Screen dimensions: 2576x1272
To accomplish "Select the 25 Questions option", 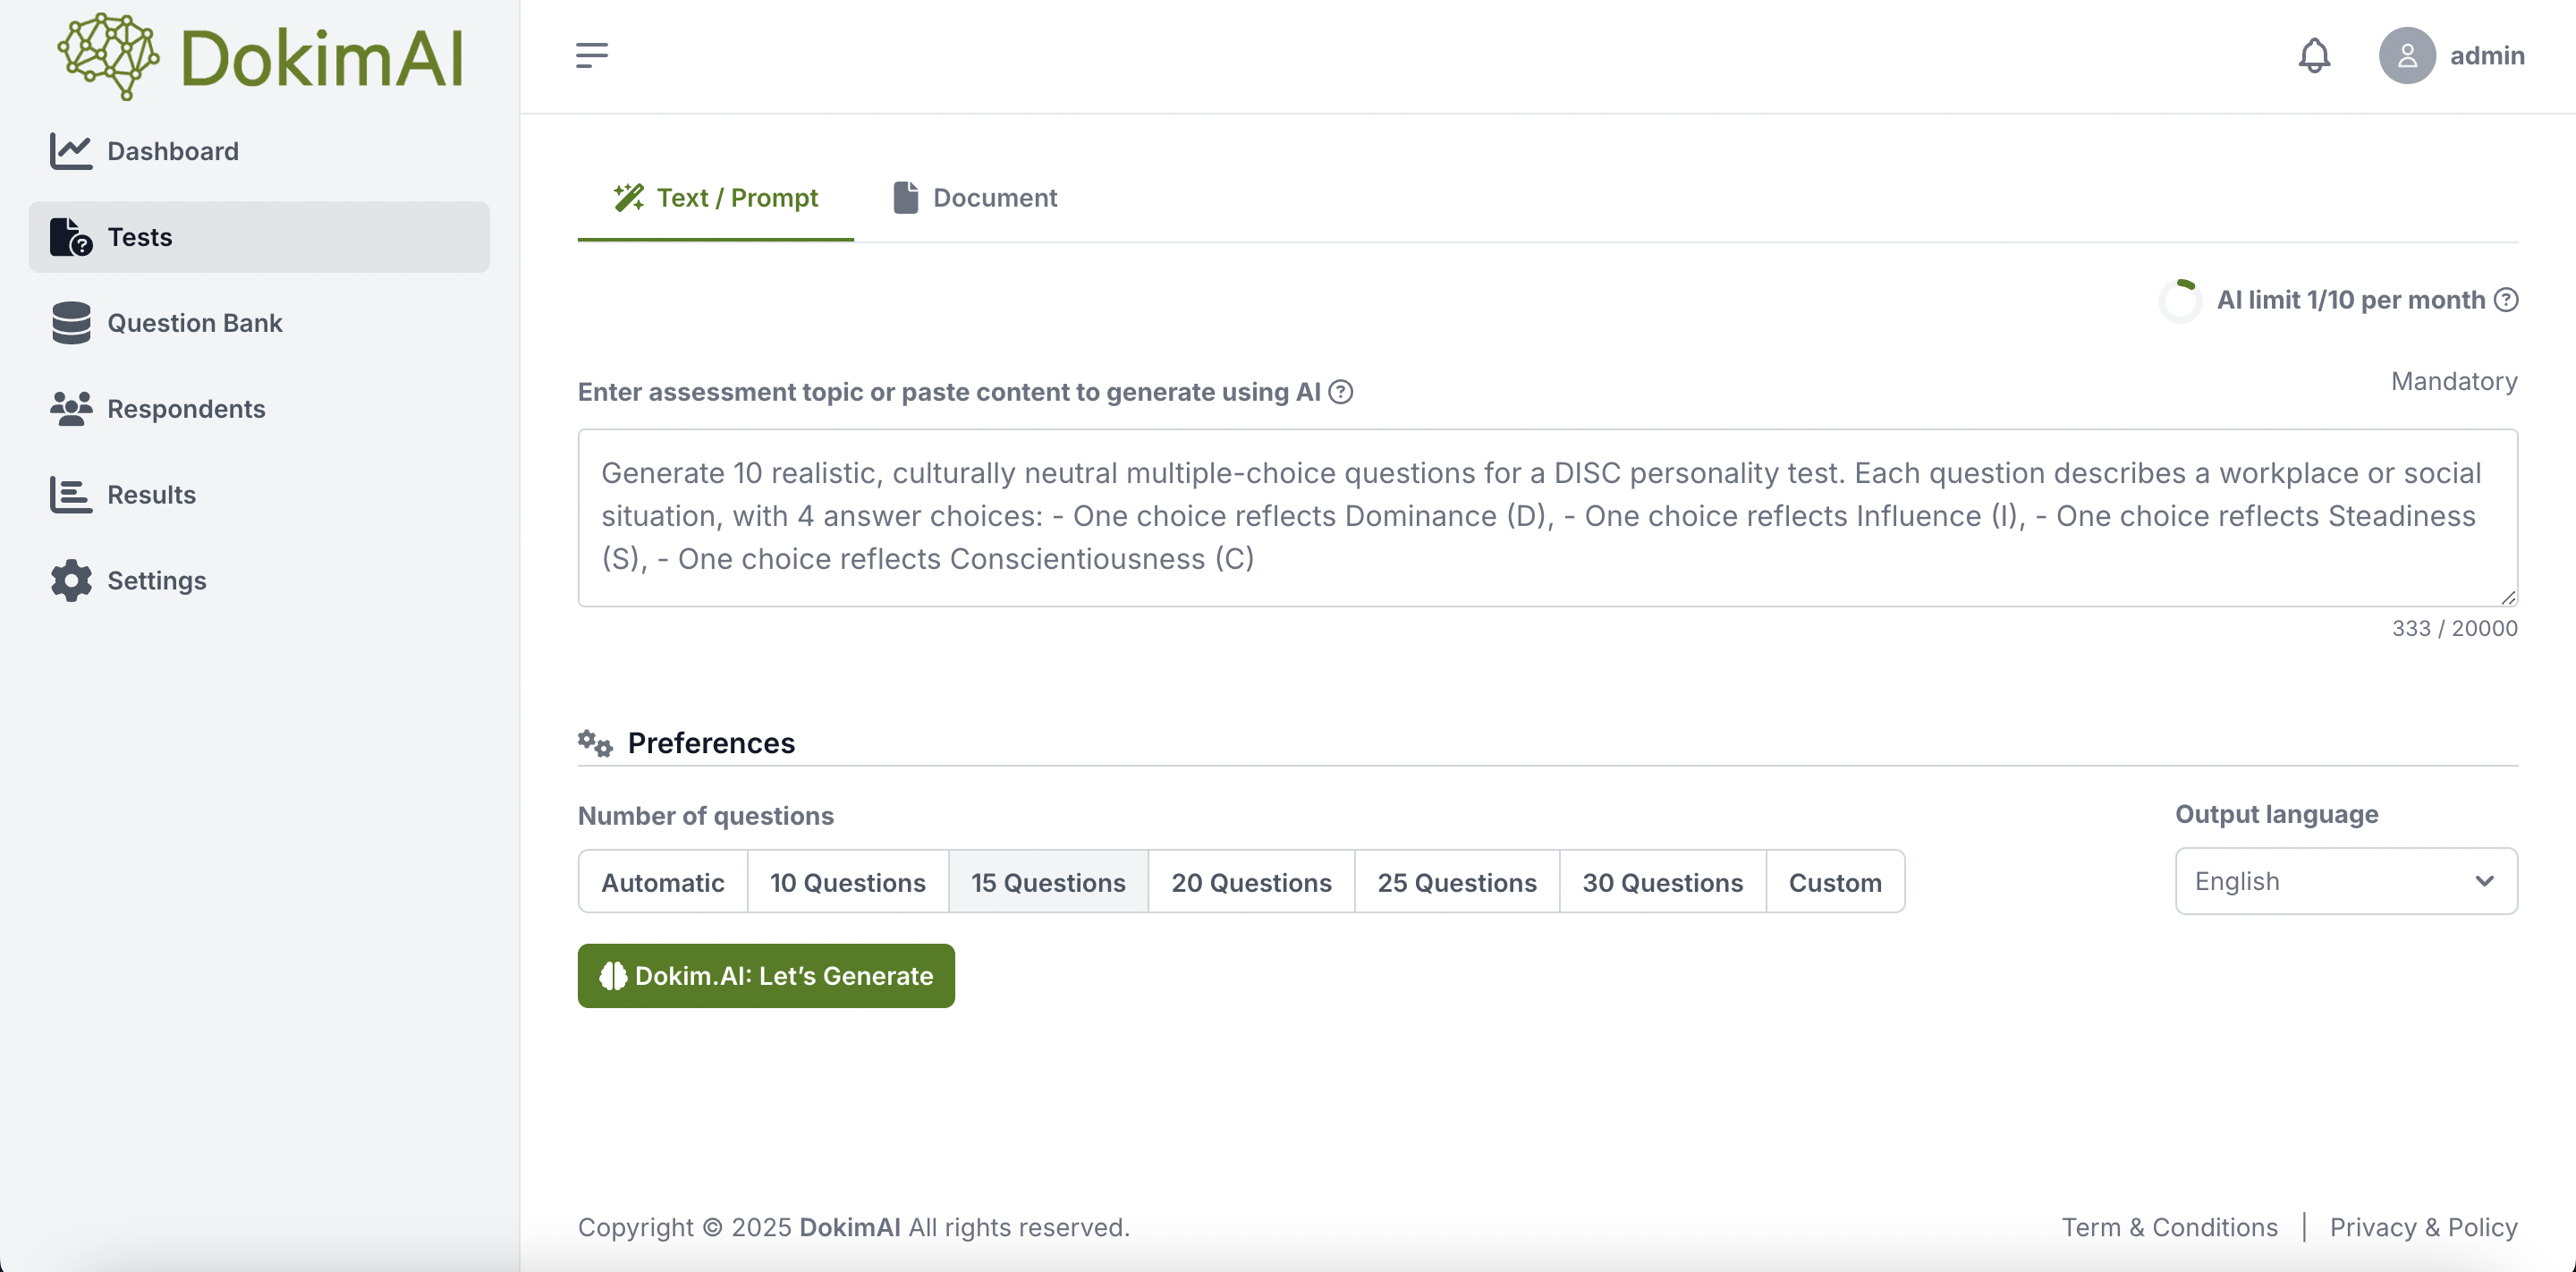I will pos(1456,882).
